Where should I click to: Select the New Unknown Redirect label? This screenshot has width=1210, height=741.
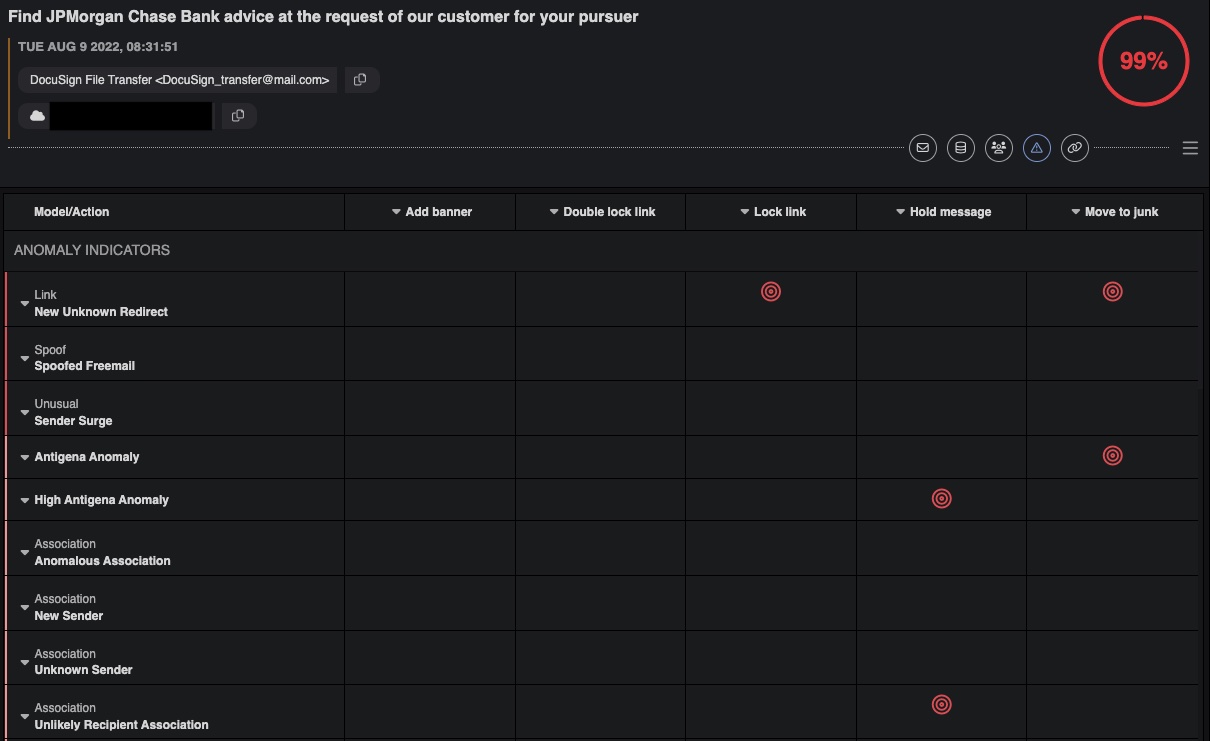coord(101,312)
